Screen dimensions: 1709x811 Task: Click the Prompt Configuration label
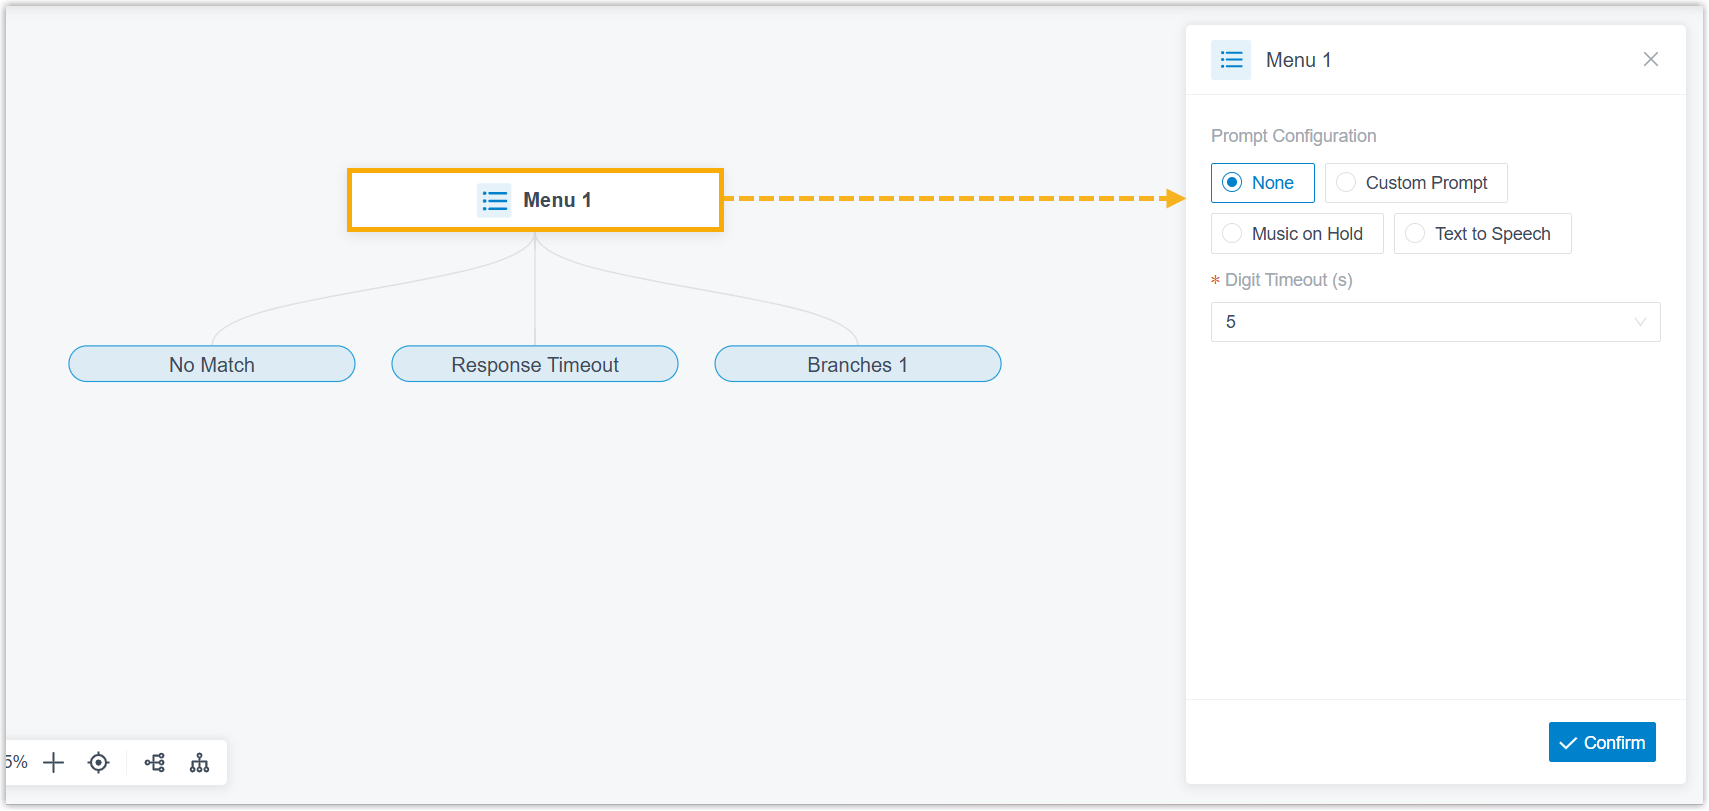coord(1293,136)
